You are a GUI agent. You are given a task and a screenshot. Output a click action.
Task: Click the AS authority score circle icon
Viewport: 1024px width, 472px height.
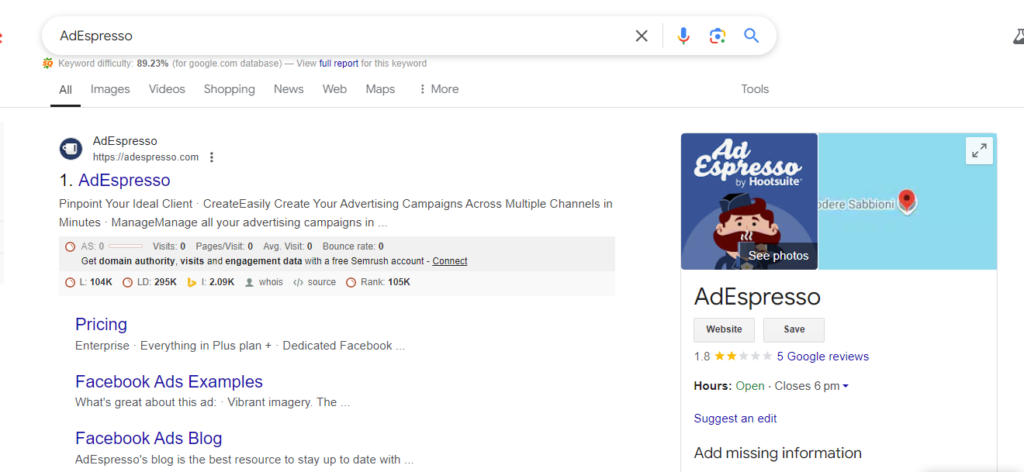click(70, 247)
